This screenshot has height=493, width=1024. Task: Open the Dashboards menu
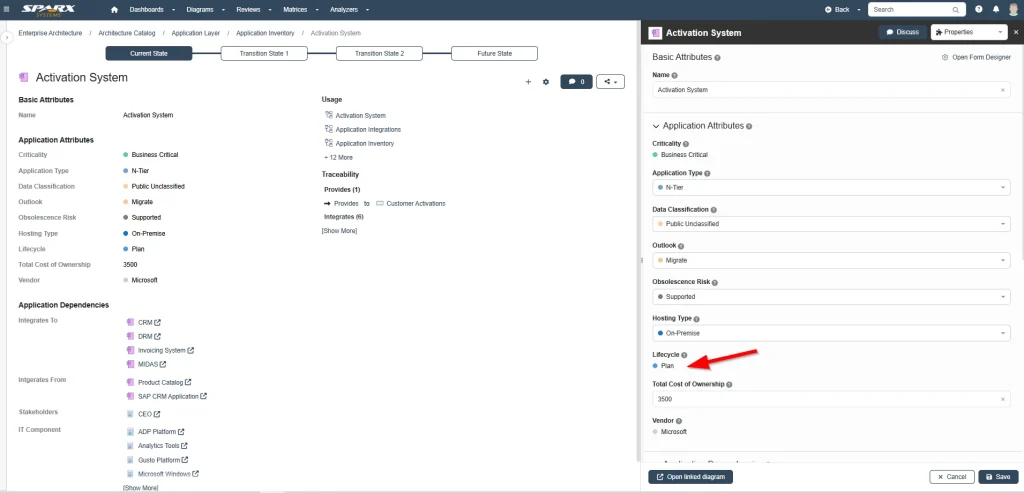[x=152, y=10]
